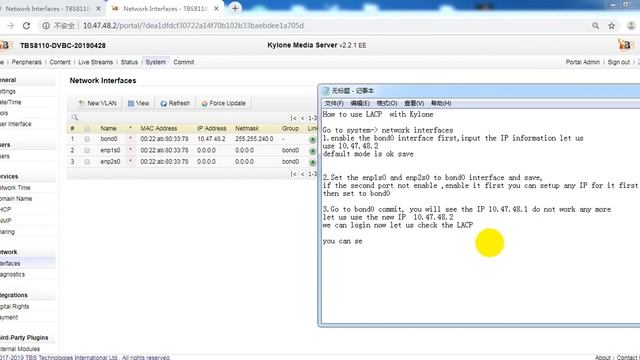This screenshot has width=640, height=360.
Task: Open Notepad 文件(F) menu
Action: click(x=334, y=103)
